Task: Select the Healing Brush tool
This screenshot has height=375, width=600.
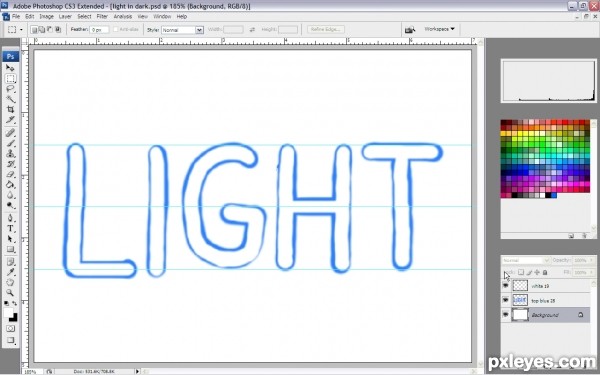Action: (10, 133)
